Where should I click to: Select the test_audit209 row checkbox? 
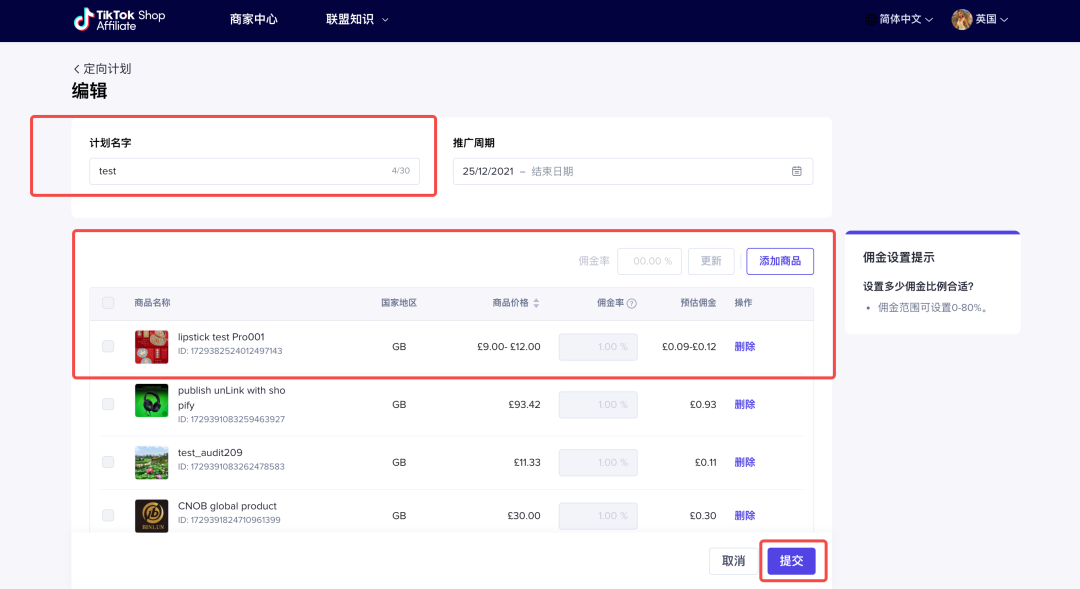(108, 462)
